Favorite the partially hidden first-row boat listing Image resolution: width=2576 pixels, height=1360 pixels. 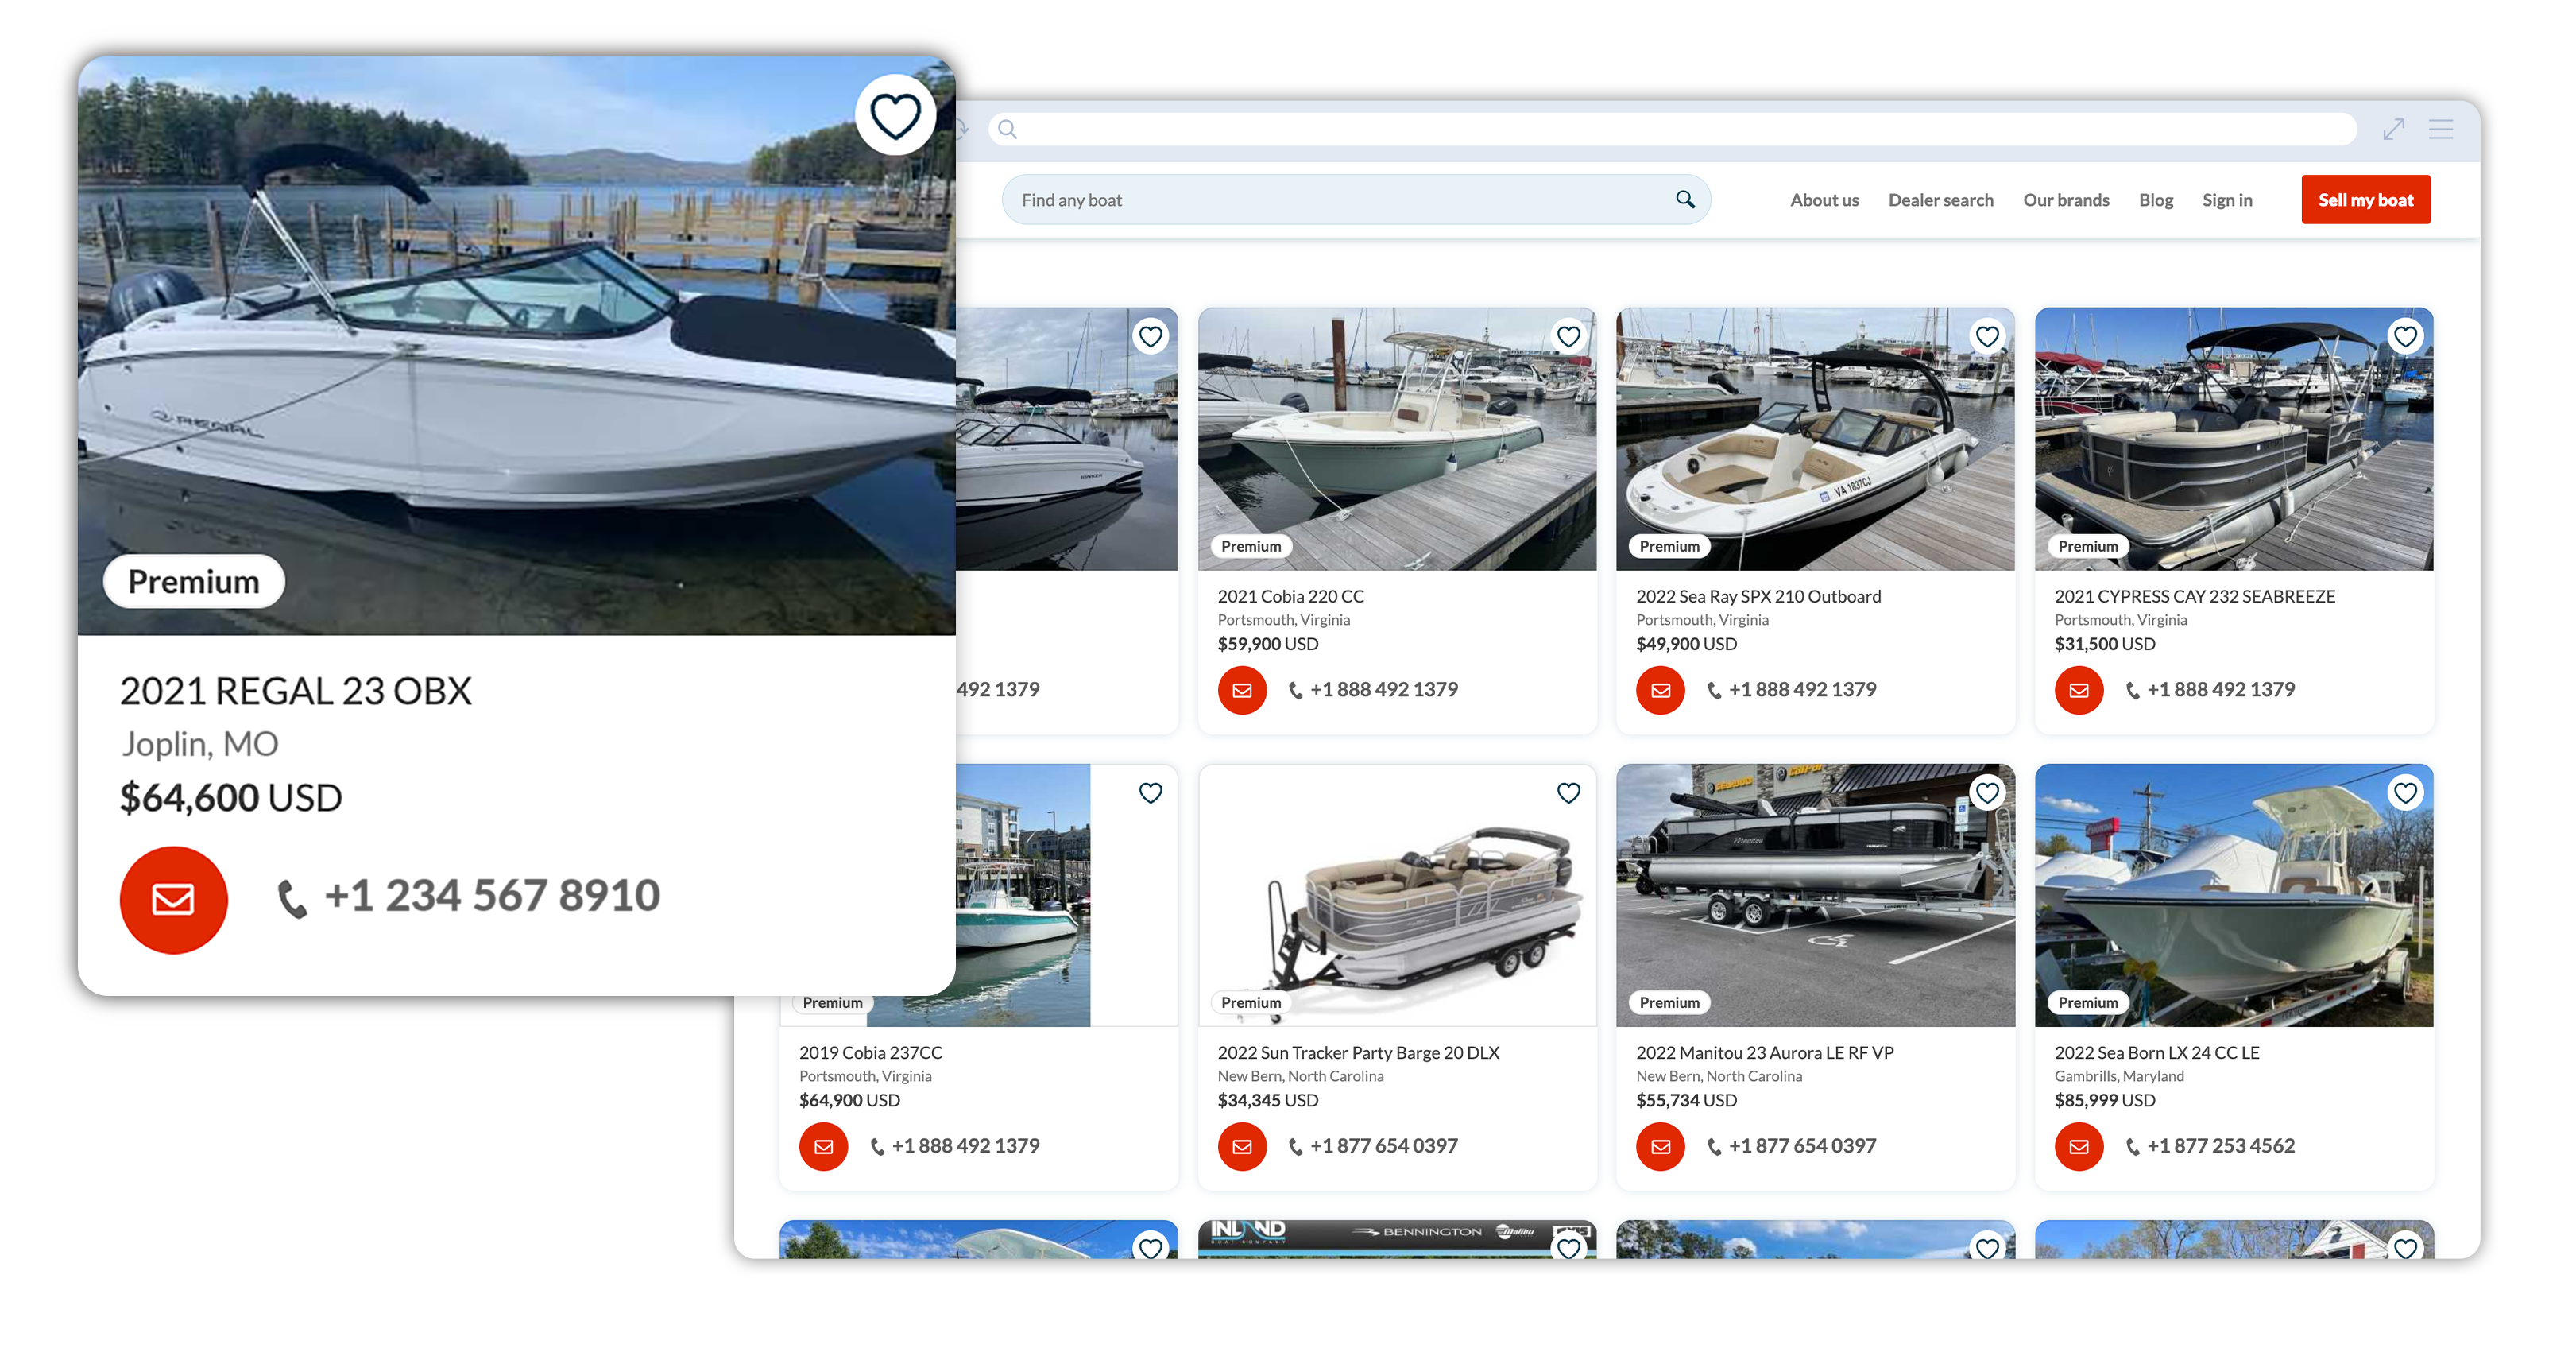click(x=1150, y=337)
